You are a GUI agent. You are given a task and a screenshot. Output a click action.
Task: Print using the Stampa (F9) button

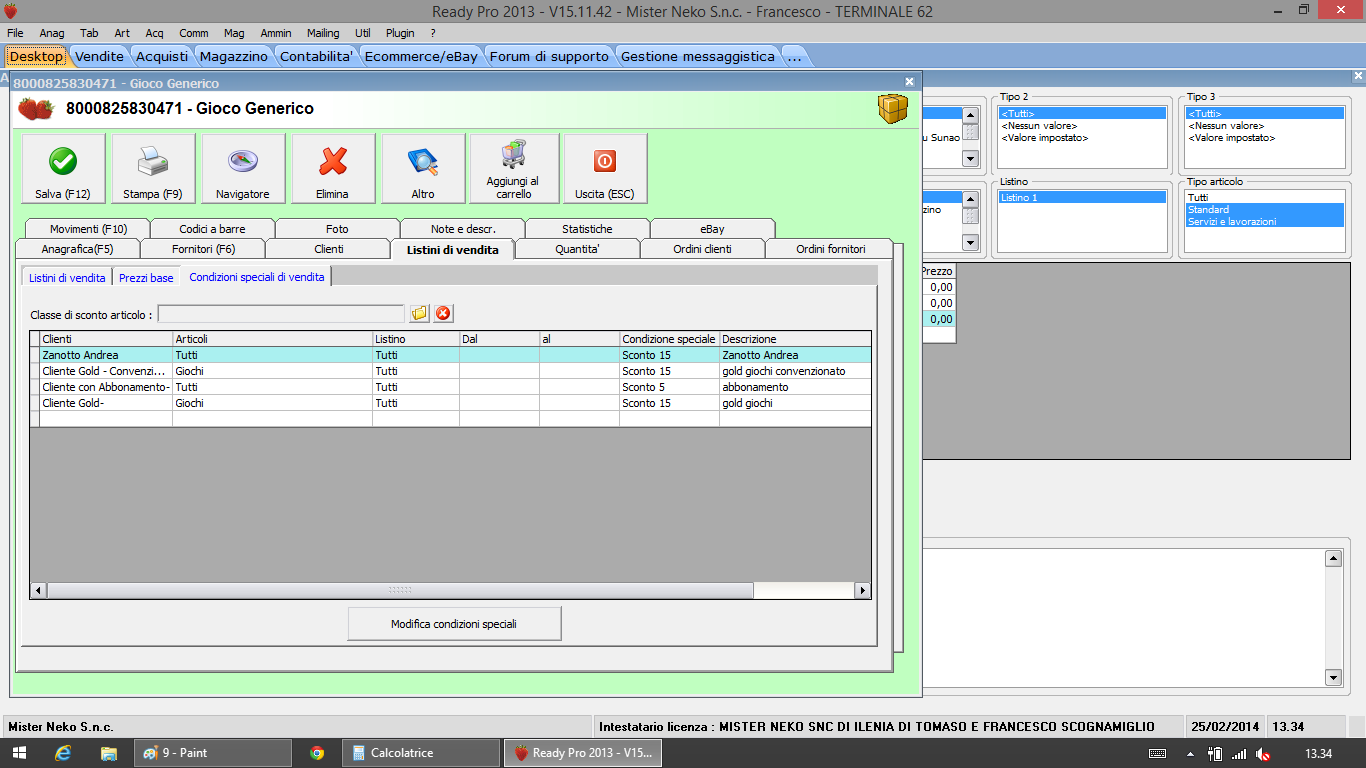pos(153,169)
